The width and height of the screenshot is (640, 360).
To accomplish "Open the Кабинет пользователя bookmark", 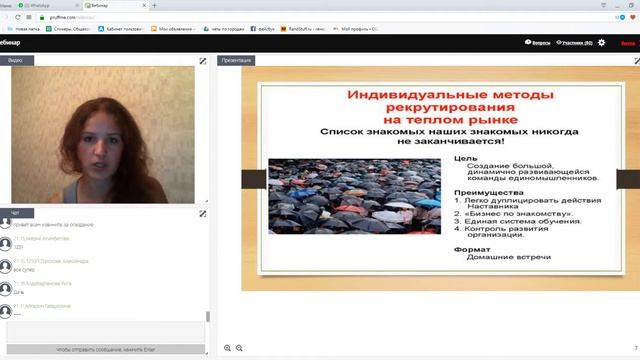I will (121, 29).
